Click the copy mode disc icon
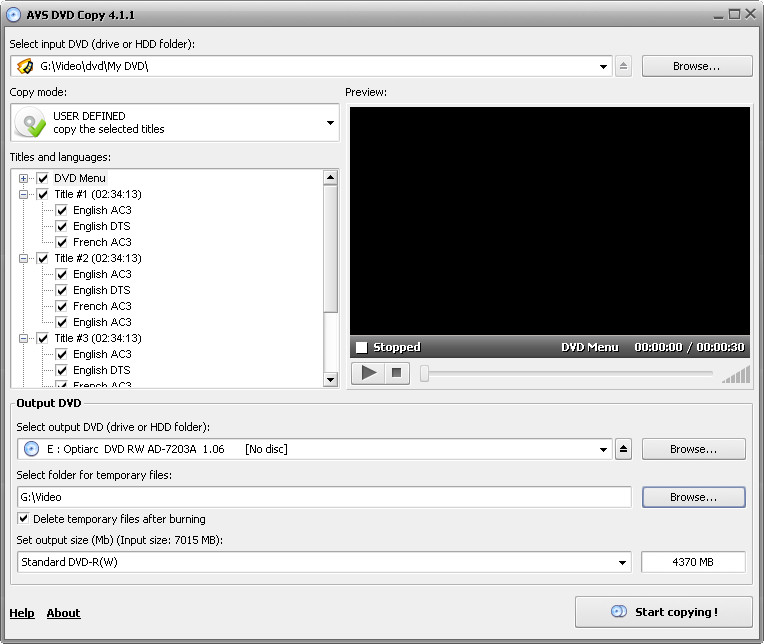Viewport: 764px width, 644px height. (31, 123)
